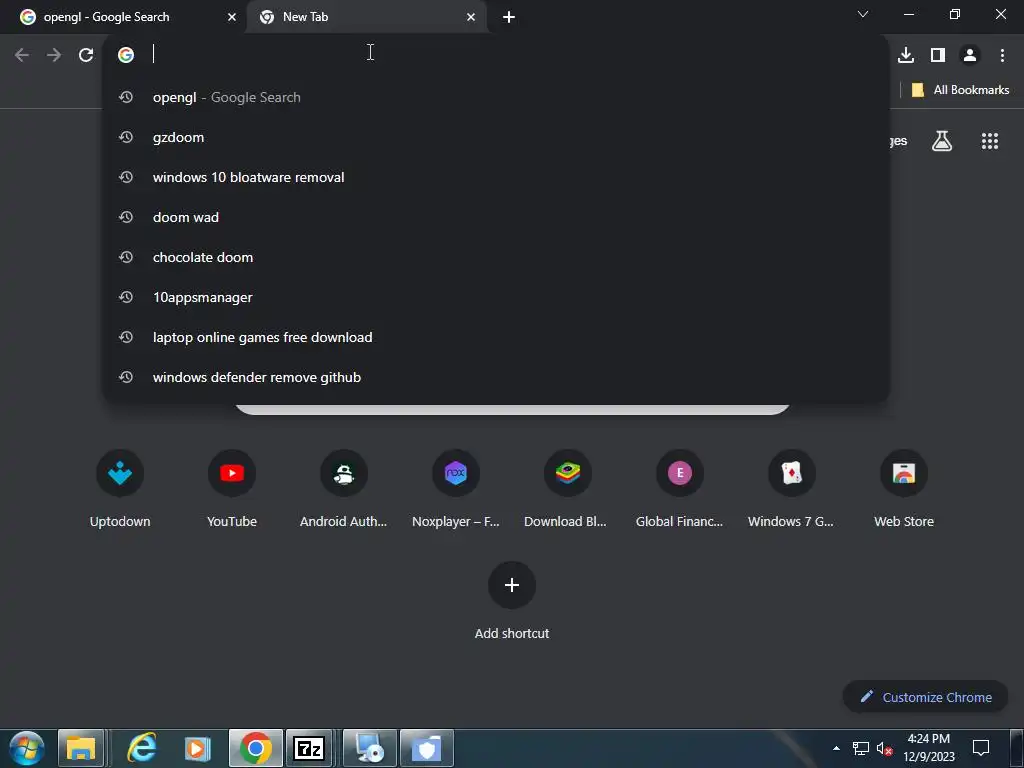
Task: Select windows defender remove github suggestion
Action: pyautogui.click(x=496, y=377)
